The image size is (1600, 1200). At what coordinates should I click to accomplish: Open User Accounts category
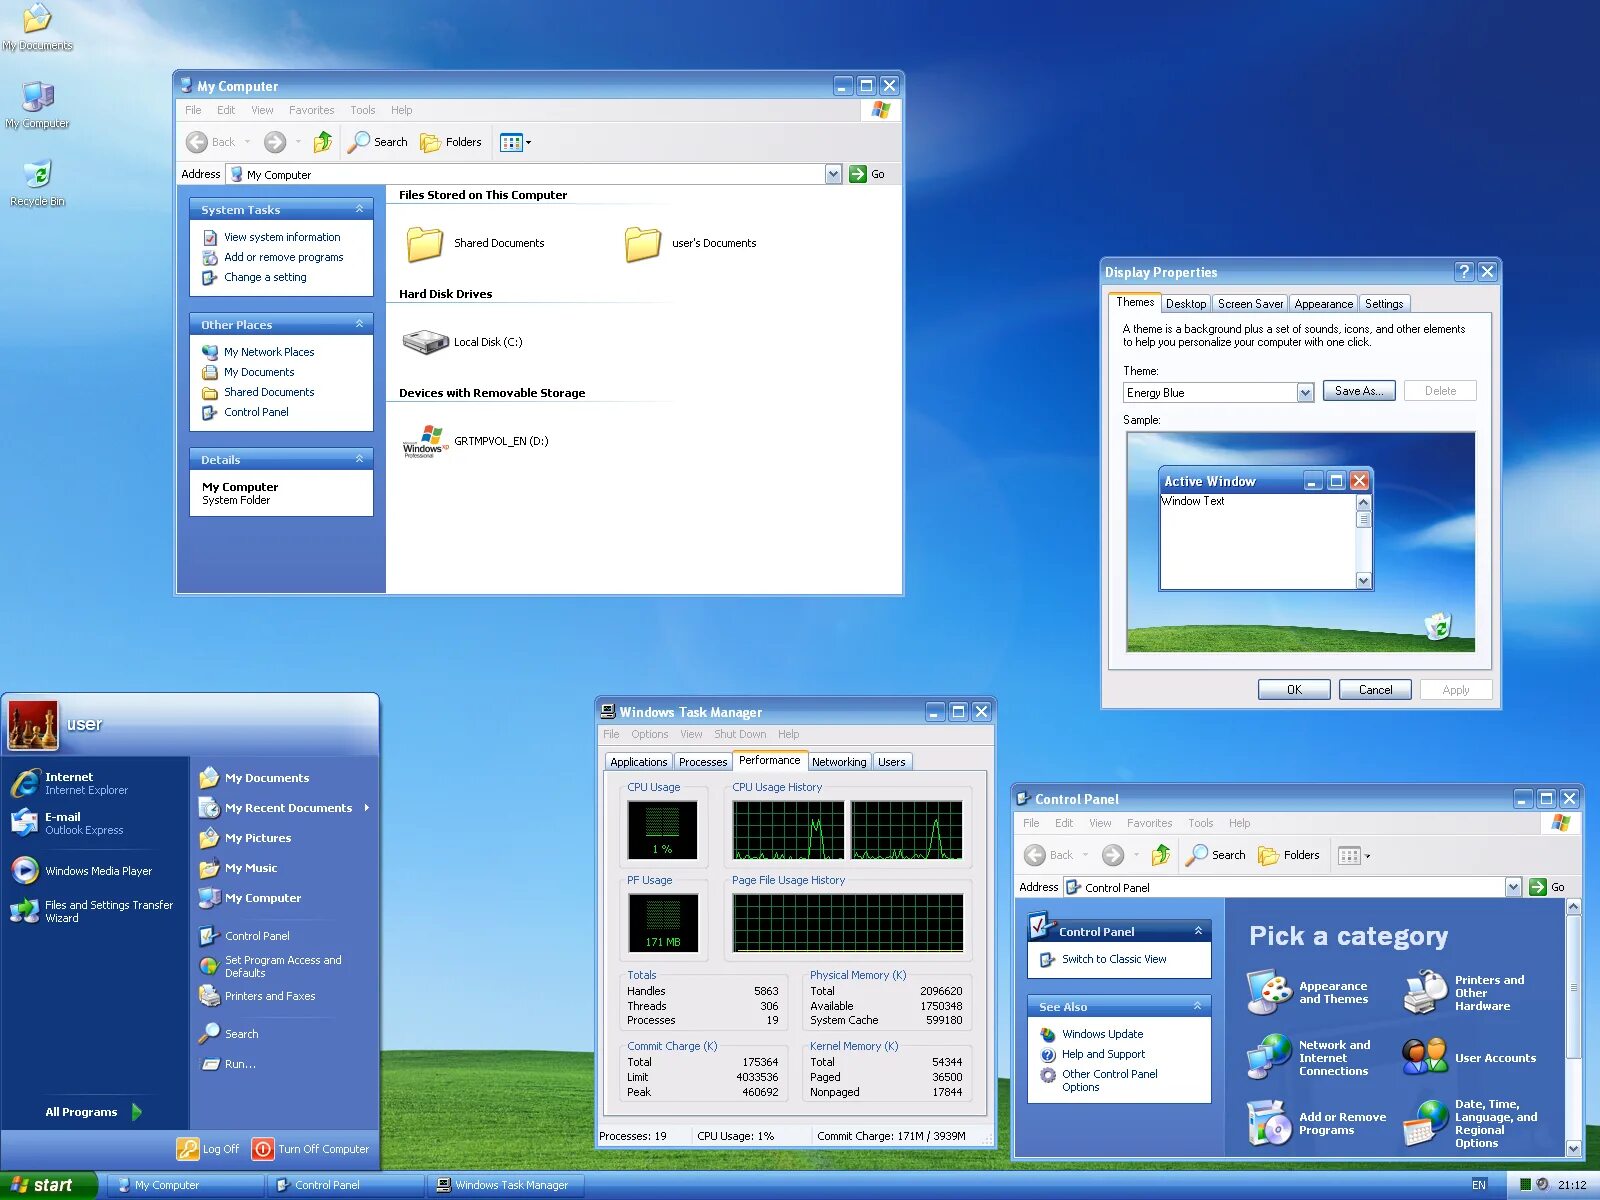(x=1469, y=1058)
